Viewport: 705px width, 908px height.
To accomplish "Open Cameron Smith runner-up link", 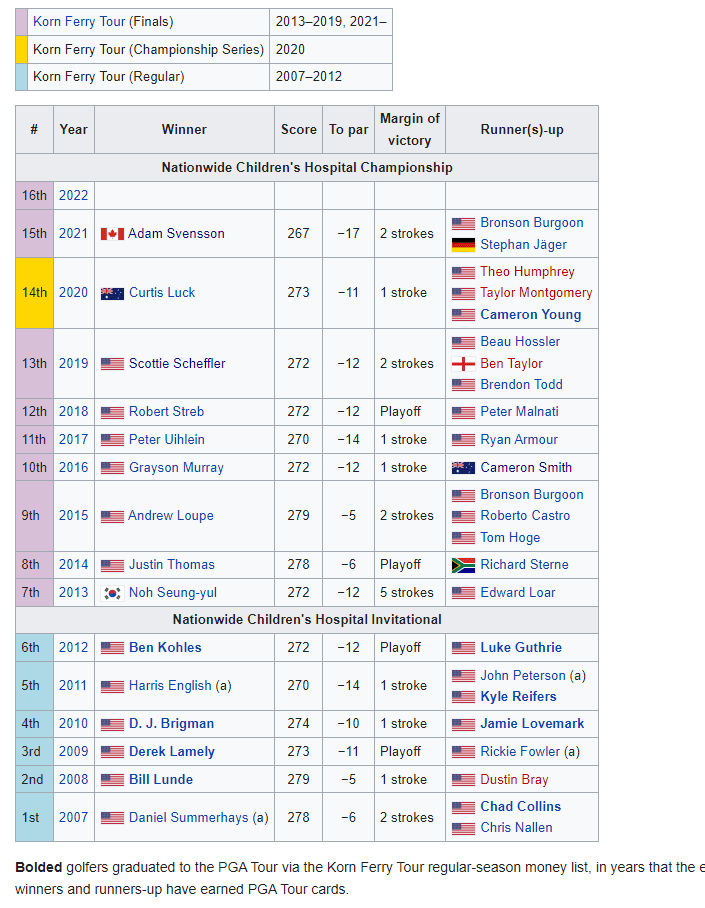I will click(526, 467).
